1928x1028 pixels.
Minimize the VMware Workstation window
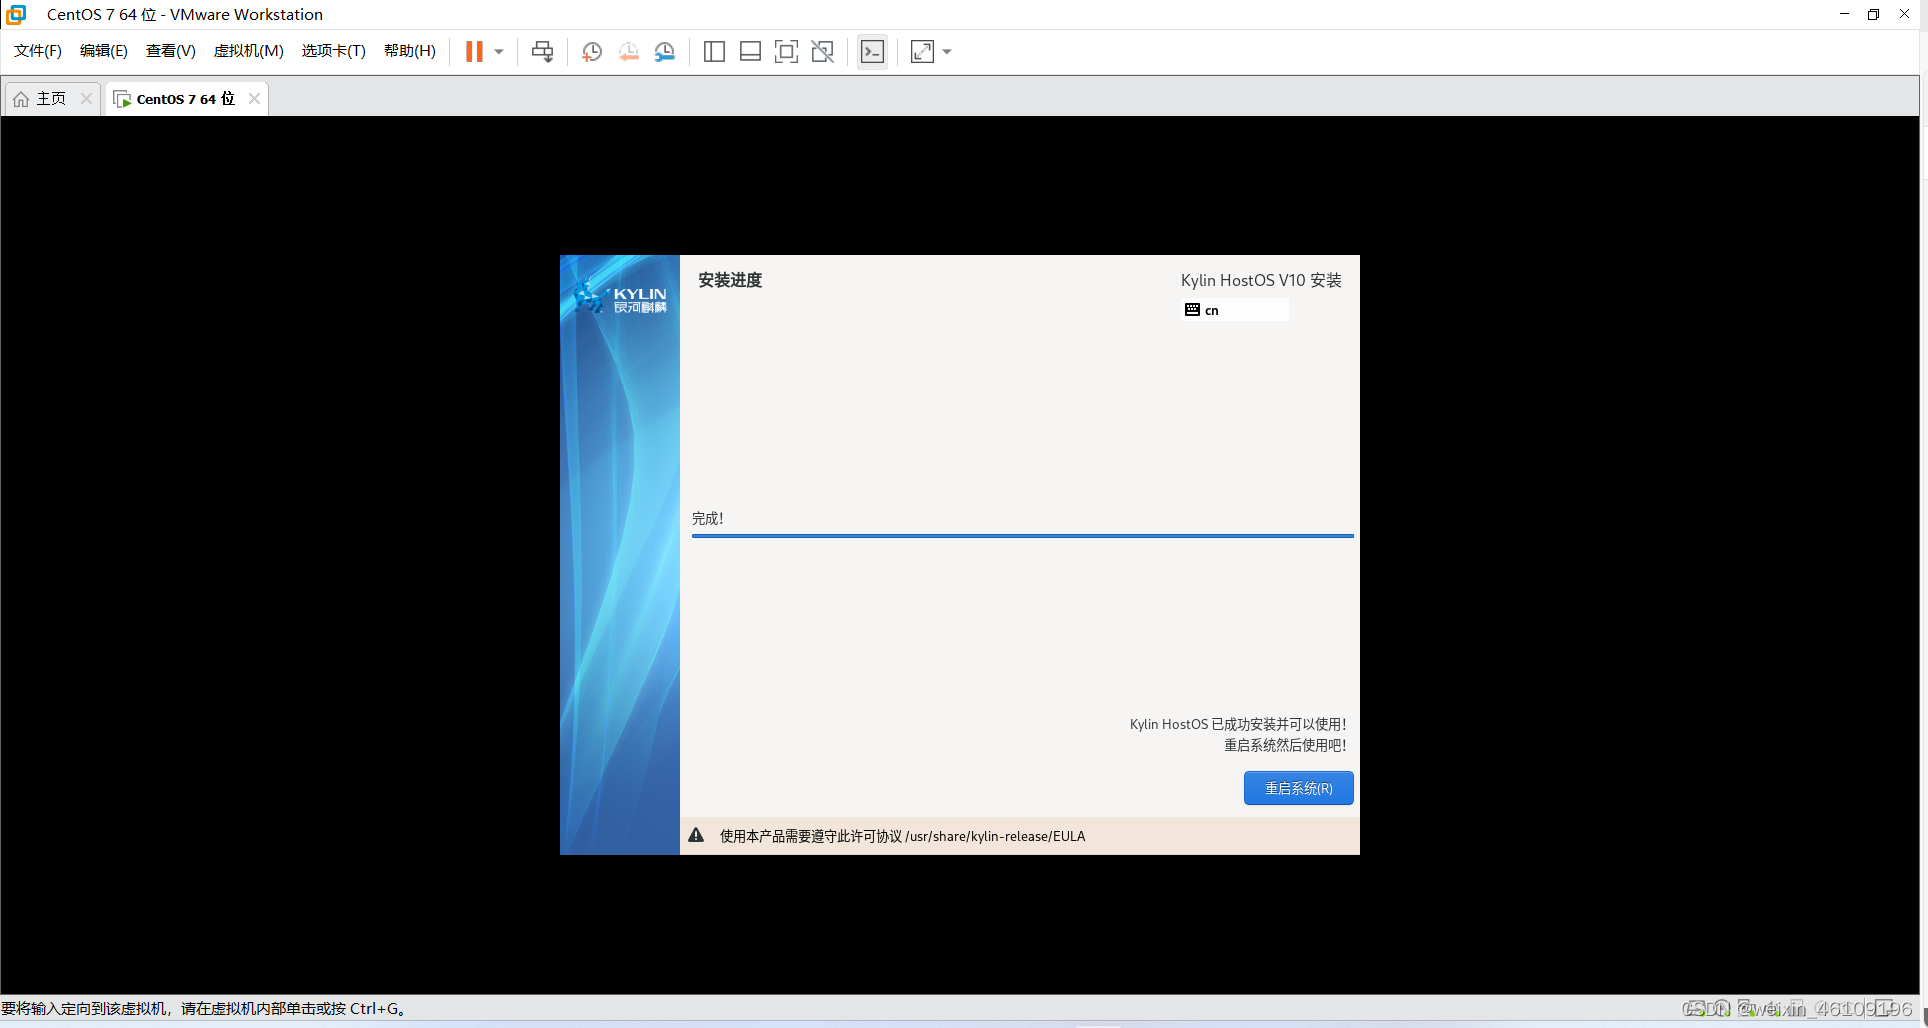click(1844, 14)
